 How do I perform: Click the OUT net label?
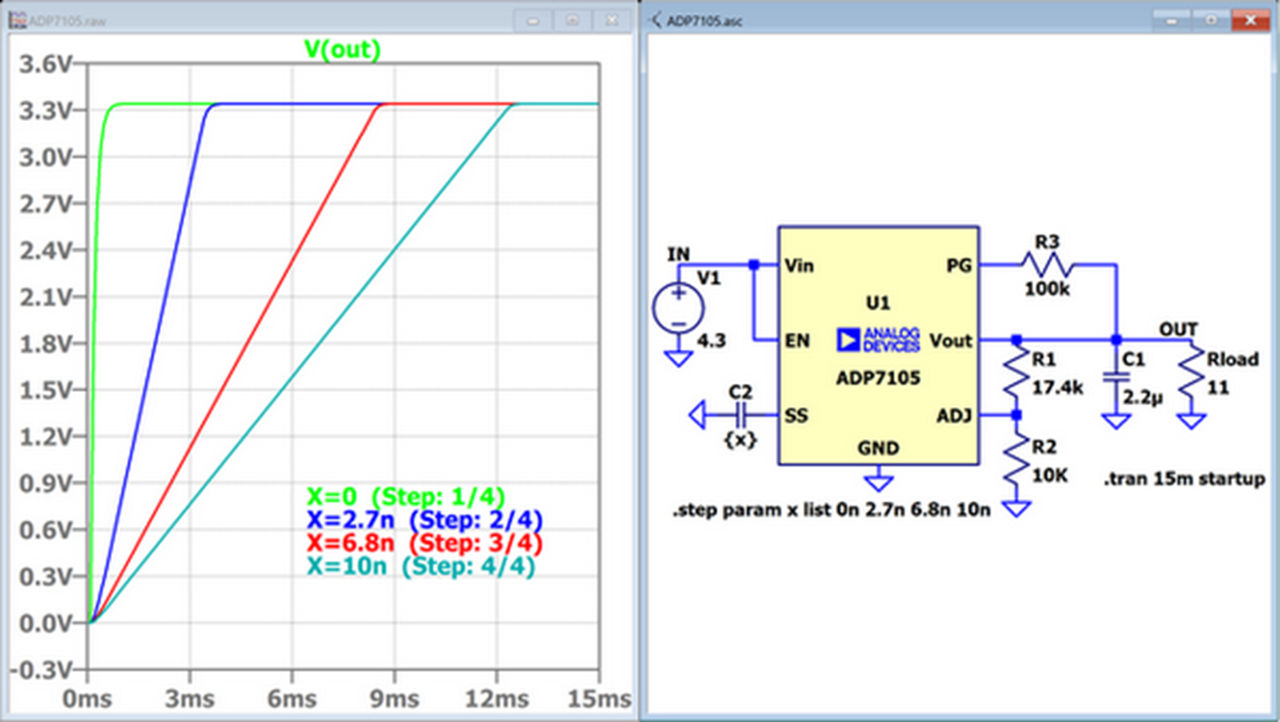(1178, 329)
